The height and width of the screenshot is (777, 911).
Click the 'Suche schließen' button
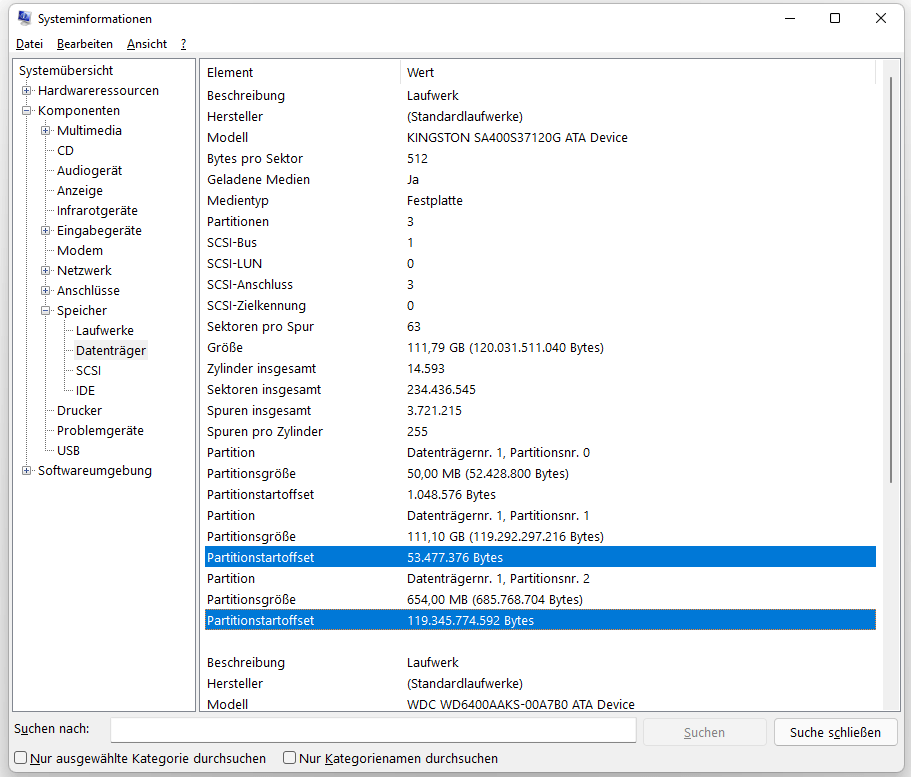point(835,731)
